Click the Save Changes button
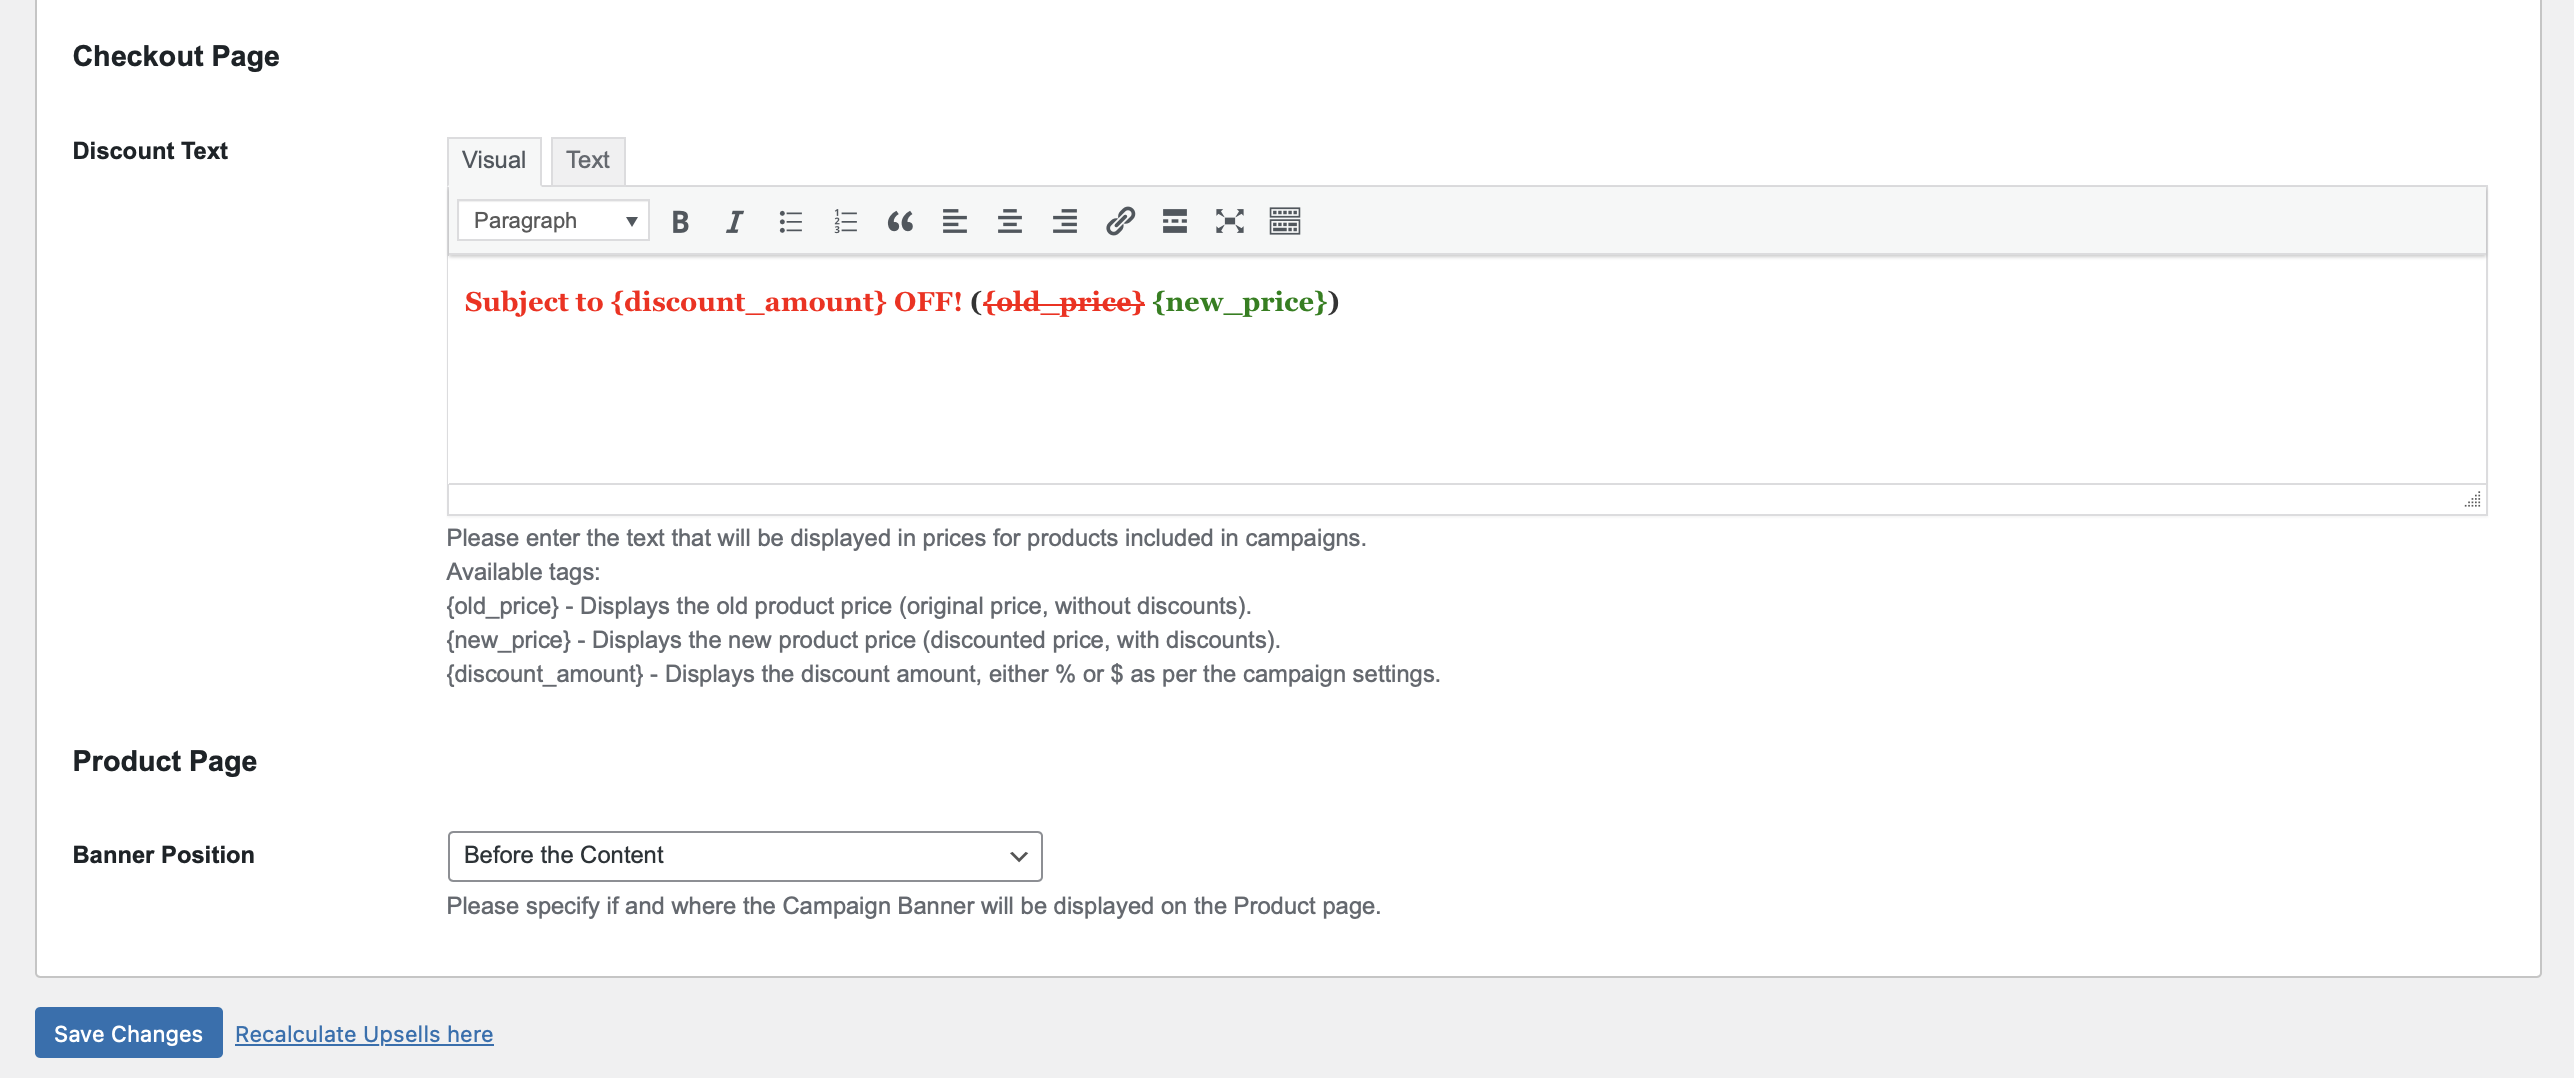 coord(129,1033)
